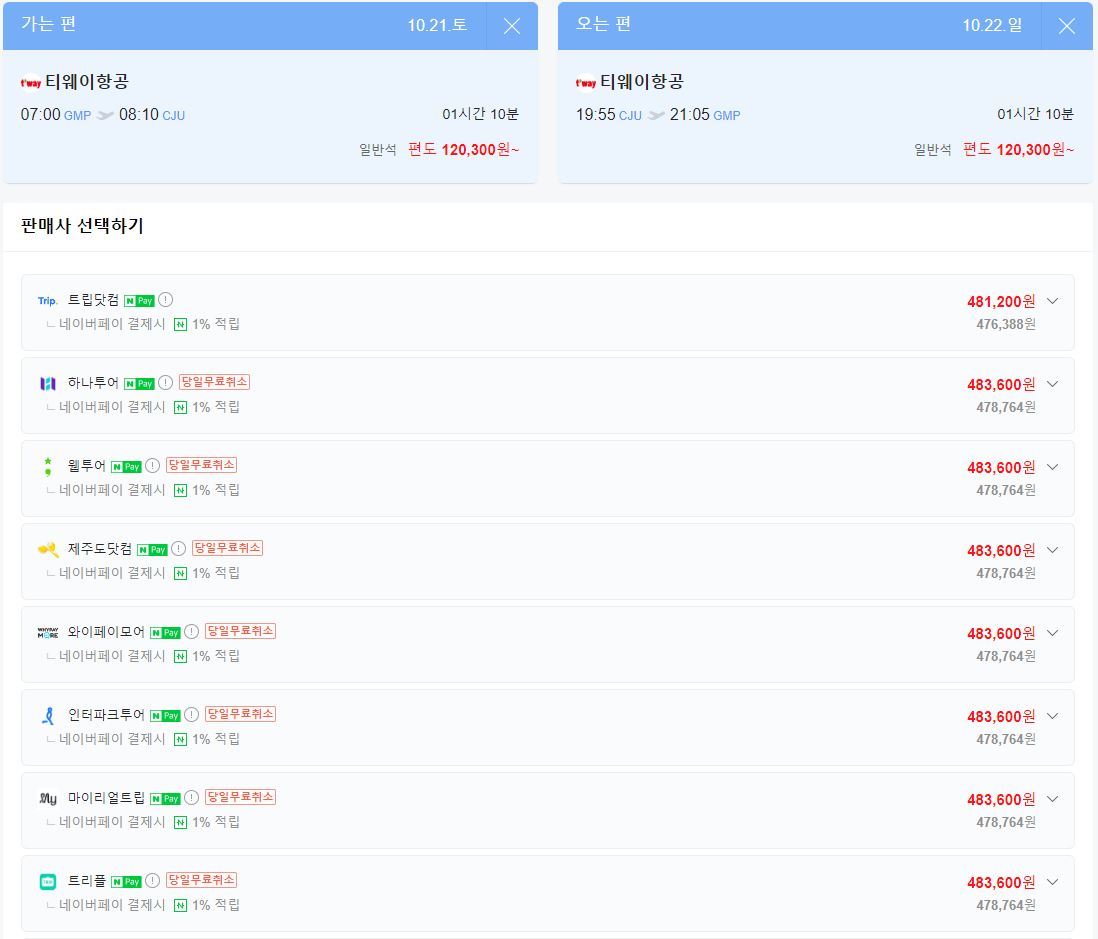Click N Pay badge beside 트립닷컴
The width and height of the screenshot is (1098, 939).
coord(139,301)
